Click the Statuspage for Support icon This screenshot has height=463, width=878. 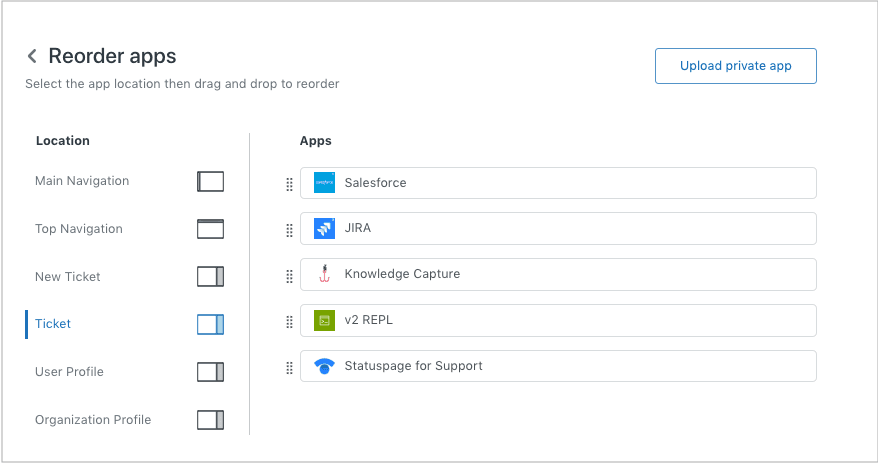[x=324, y=366]
